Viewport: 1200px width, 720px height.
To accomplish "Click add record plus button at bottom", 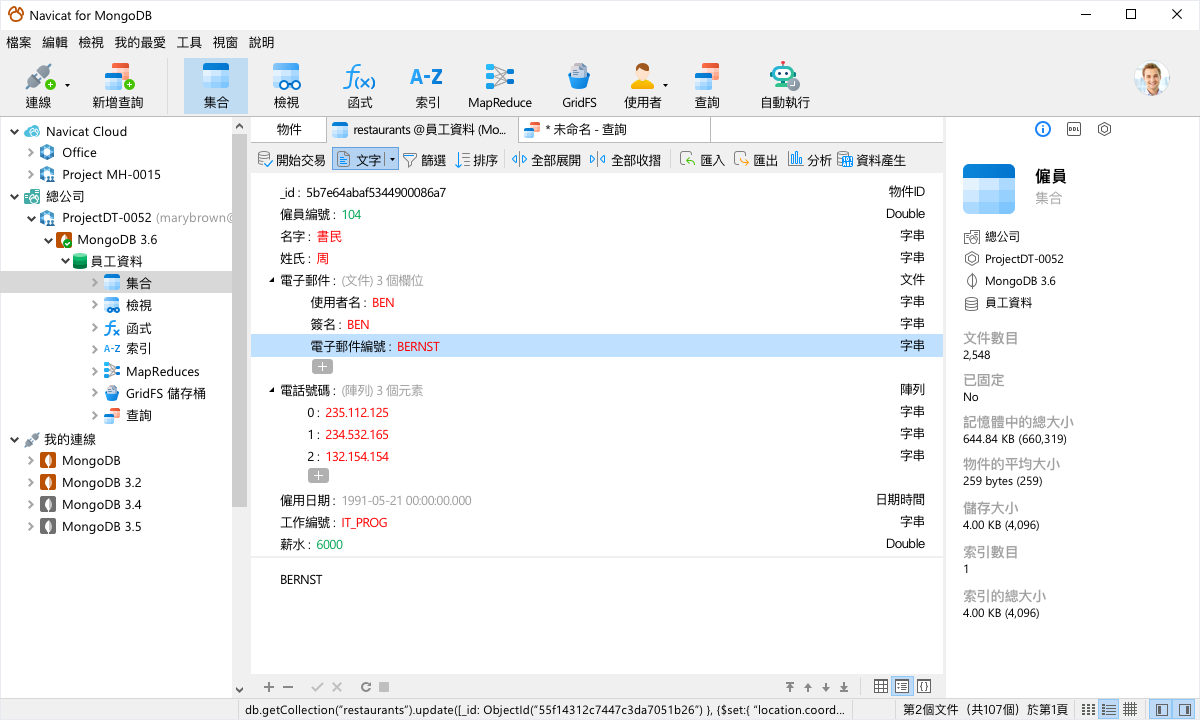I will [x=268, y=687].
